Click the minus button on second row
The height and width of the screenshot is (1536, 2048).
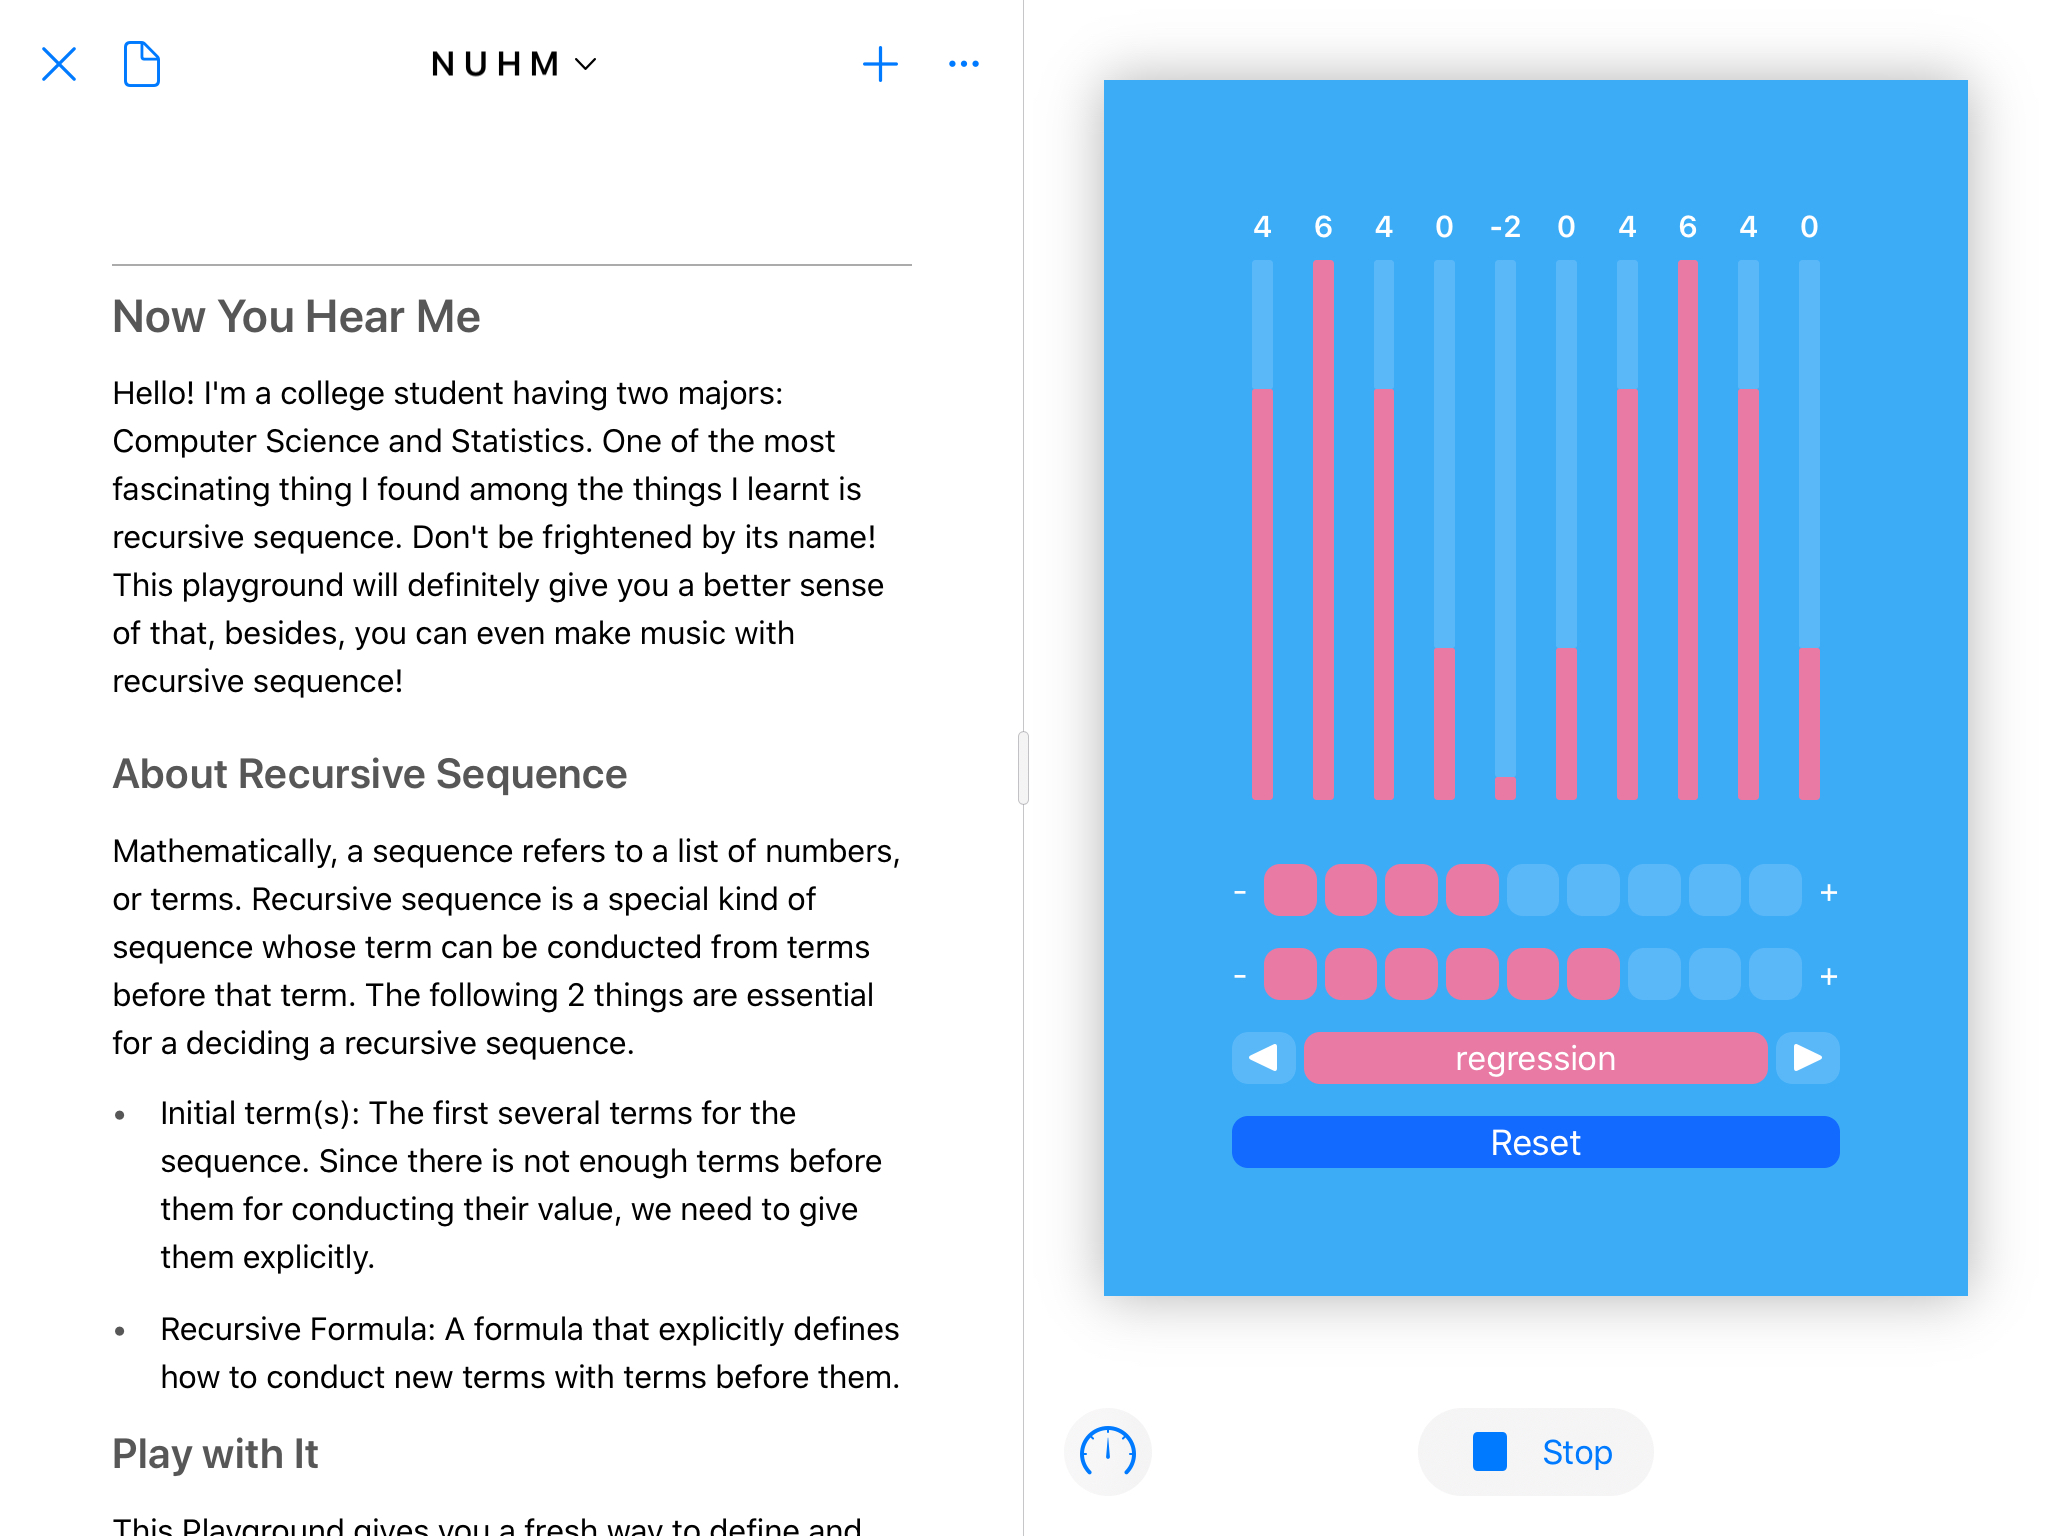[x=1240, y=975]
